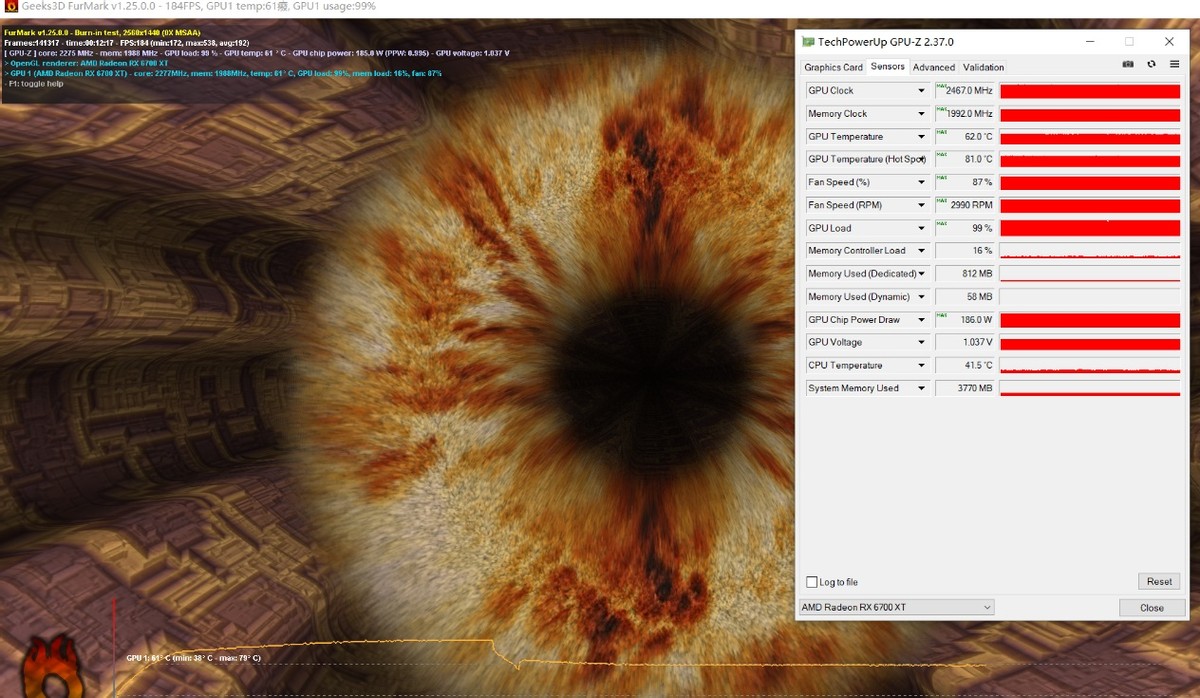The height and width of the screenshot is (698, 1200).
Task: Switch to the Graphics Card tab
Action: tap(833, 67)
